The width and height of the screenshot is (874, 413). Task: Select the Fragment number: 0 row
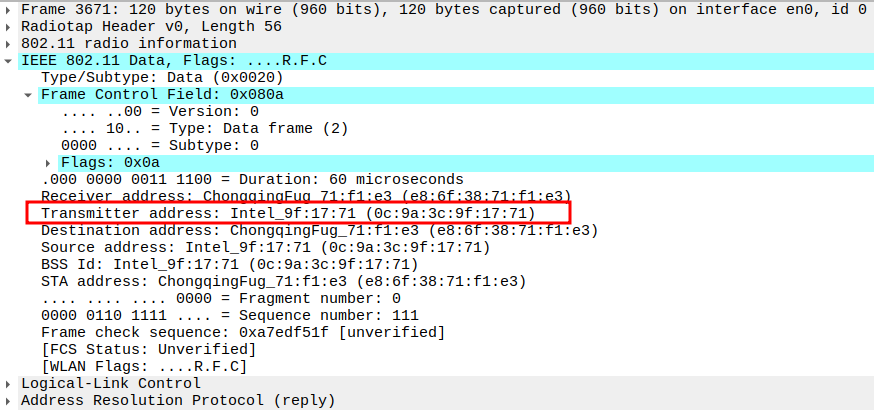click(220, 298)
